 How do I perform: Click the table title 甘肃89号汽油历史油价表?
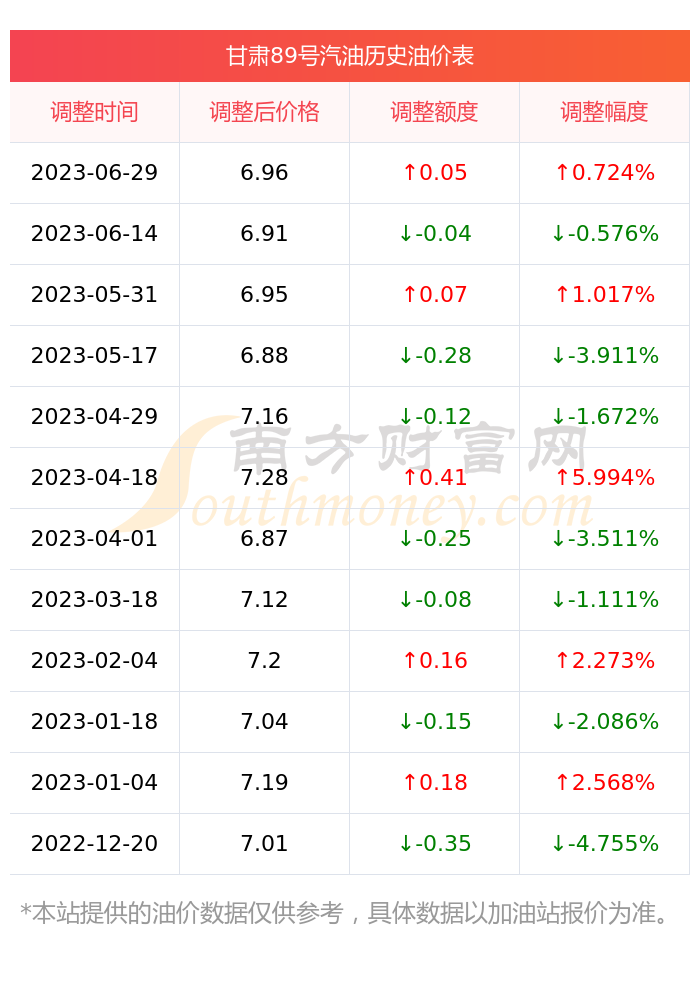(349, 56)
